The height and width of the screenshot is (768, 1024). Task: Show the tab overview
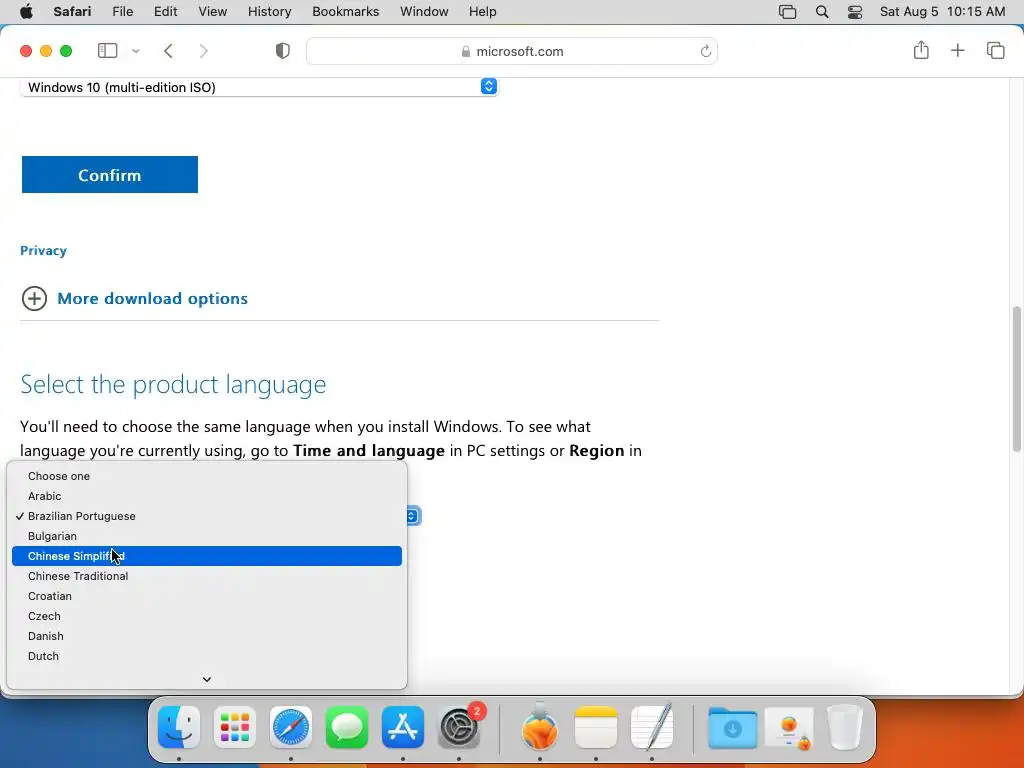(x=995, y=50)
